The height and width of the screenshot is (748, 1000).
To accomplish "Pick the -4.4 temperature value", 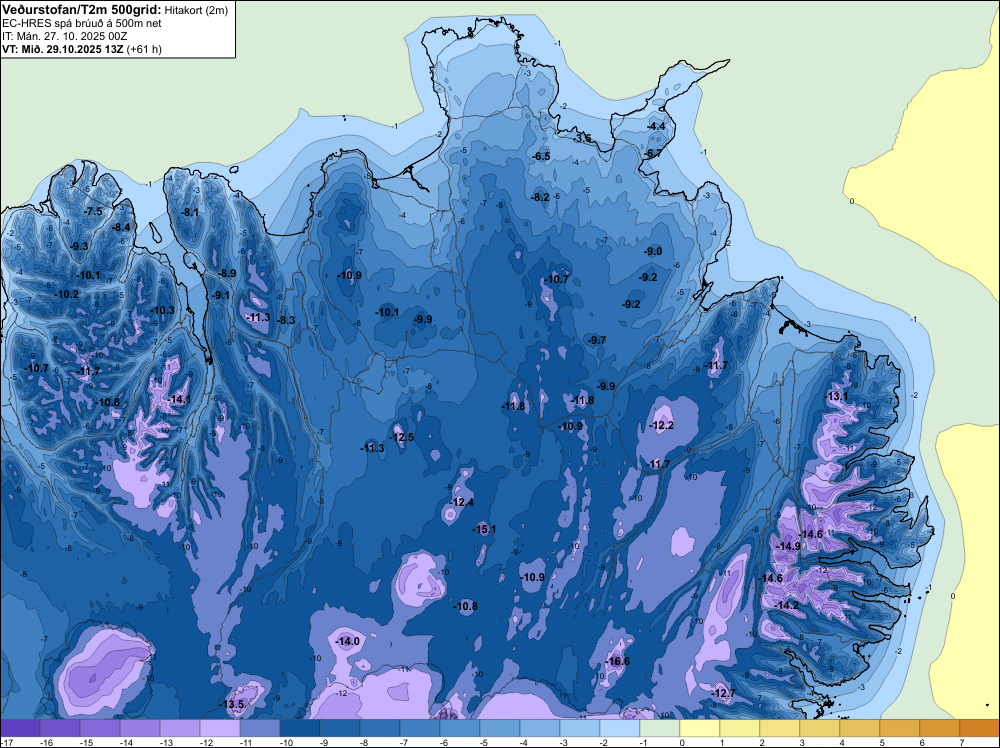I will tap(656, 127).
